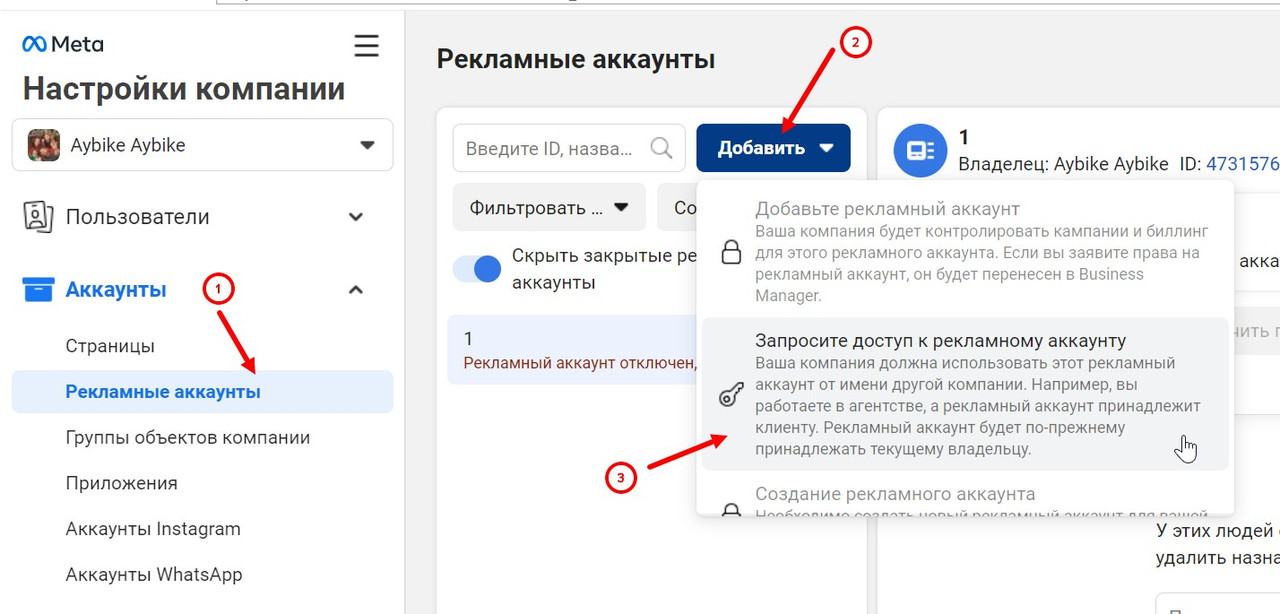Click the Аккаунты briefcase icon

38,290
